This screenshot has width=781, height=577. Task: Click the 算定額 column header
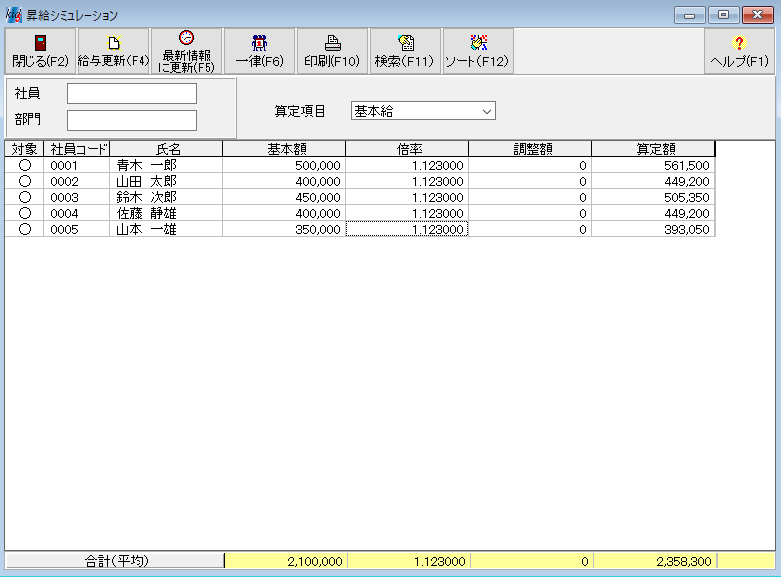click(653, 148)
